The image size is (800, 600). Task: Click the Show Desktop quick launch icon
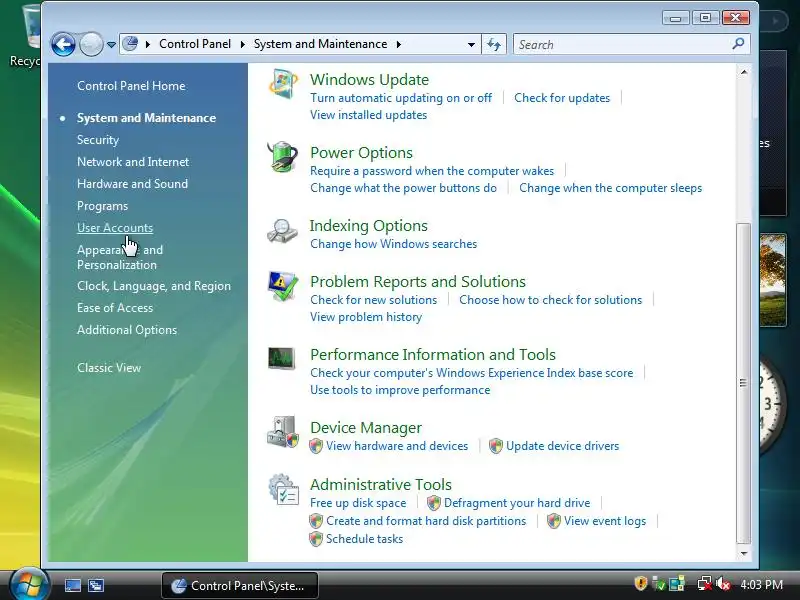tap(72, 585)
